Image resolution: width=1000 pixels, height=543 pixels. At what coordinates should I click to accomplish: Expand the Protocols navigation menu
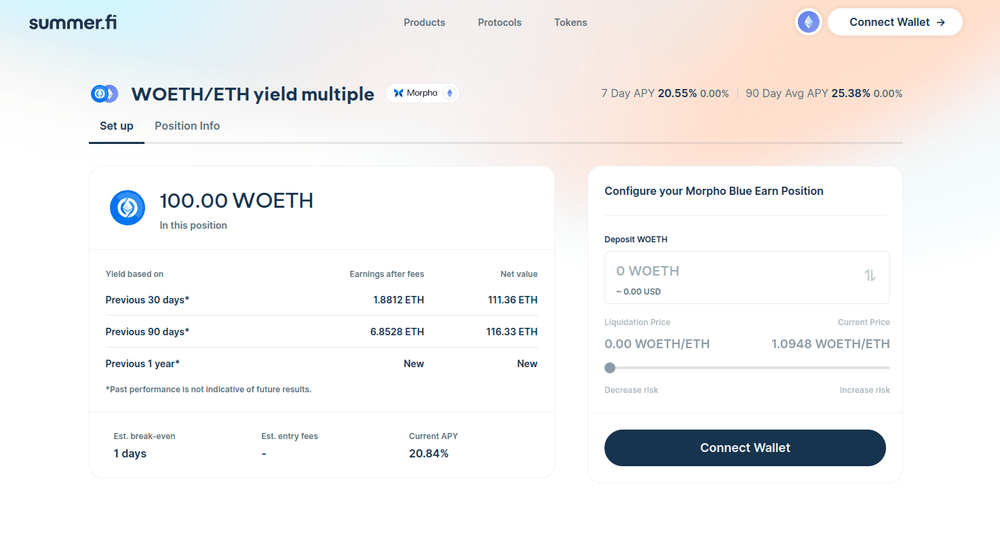click(499, 22)
